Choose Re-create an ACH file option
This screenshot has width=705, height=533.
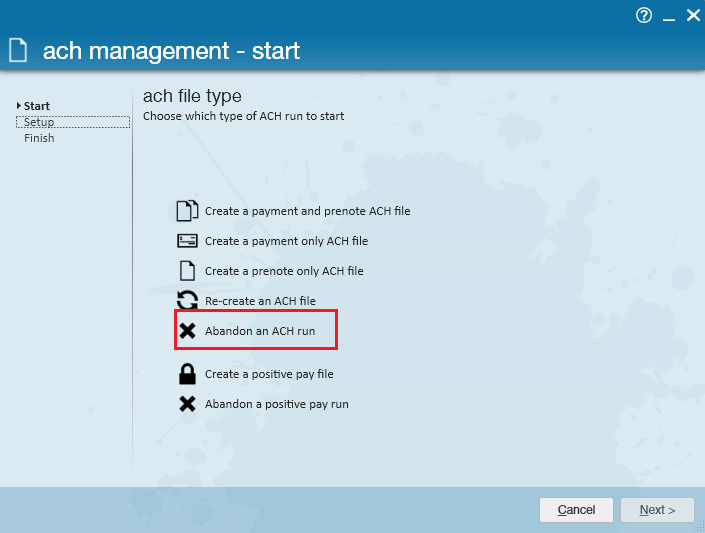point(260,301)
